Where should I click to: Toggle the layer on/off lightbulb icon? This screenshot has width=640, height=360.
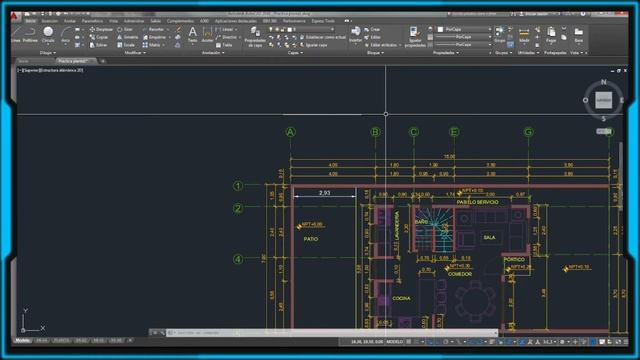[270, 29]
